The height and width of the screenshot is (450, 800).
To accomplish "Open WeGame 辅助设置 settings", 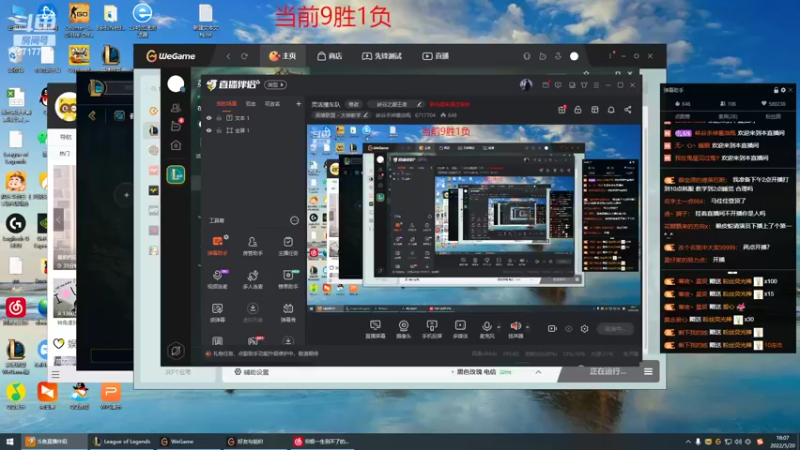I will click(252, 372).
